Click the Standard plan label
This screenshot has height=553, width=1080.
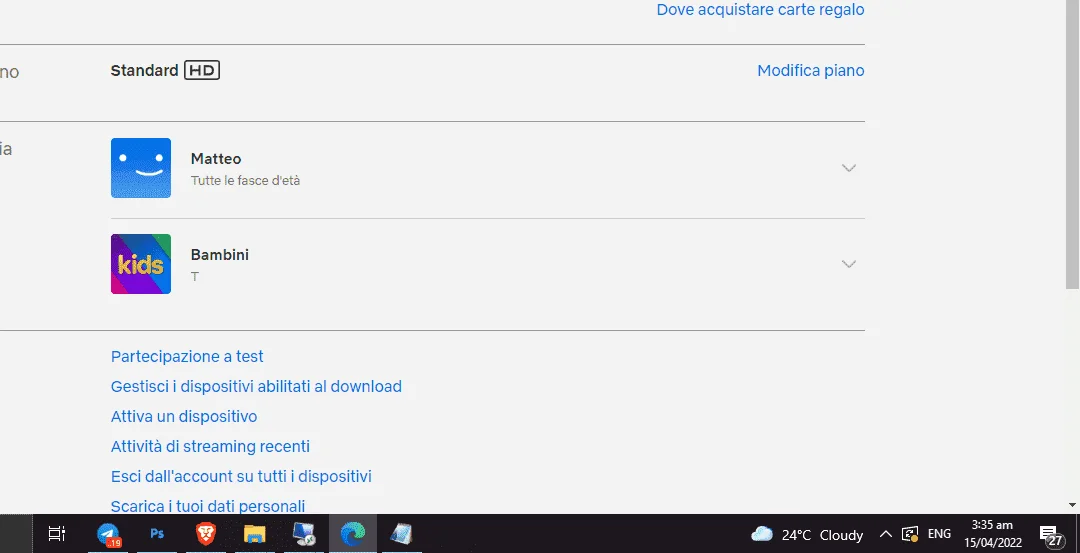click(145, 70)
